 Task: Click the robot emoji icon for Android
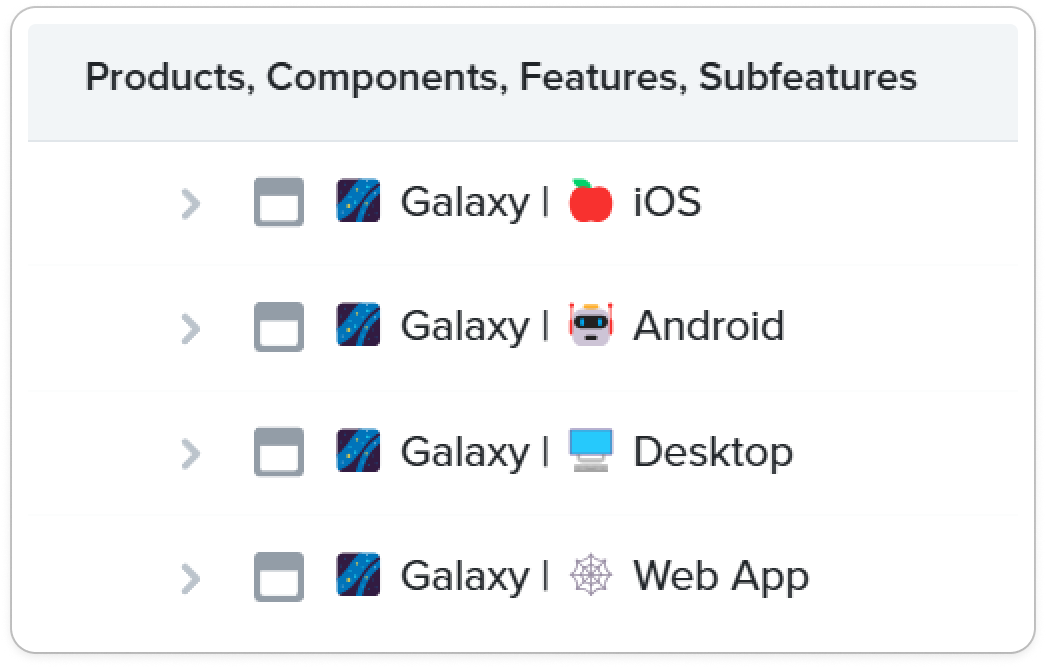pyautogui.click(x=590, y=325)
